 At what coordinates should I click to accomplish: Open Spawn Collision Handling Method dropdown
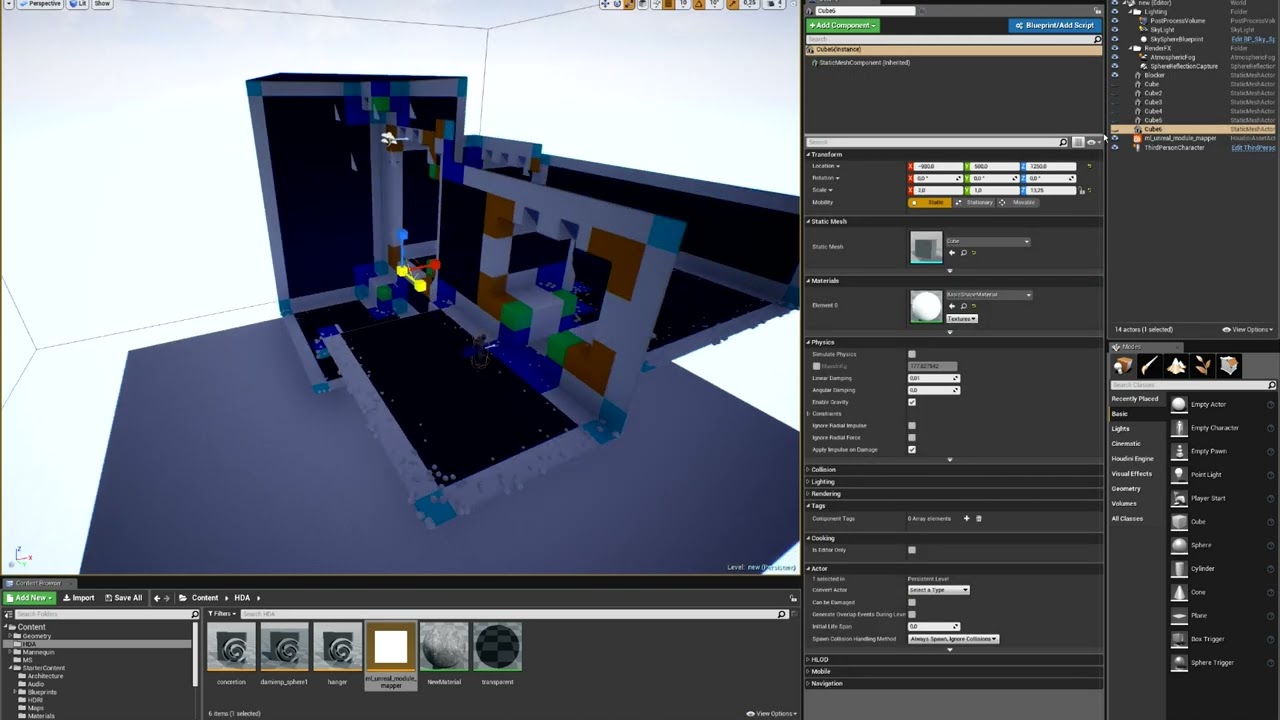coord(953,639)
